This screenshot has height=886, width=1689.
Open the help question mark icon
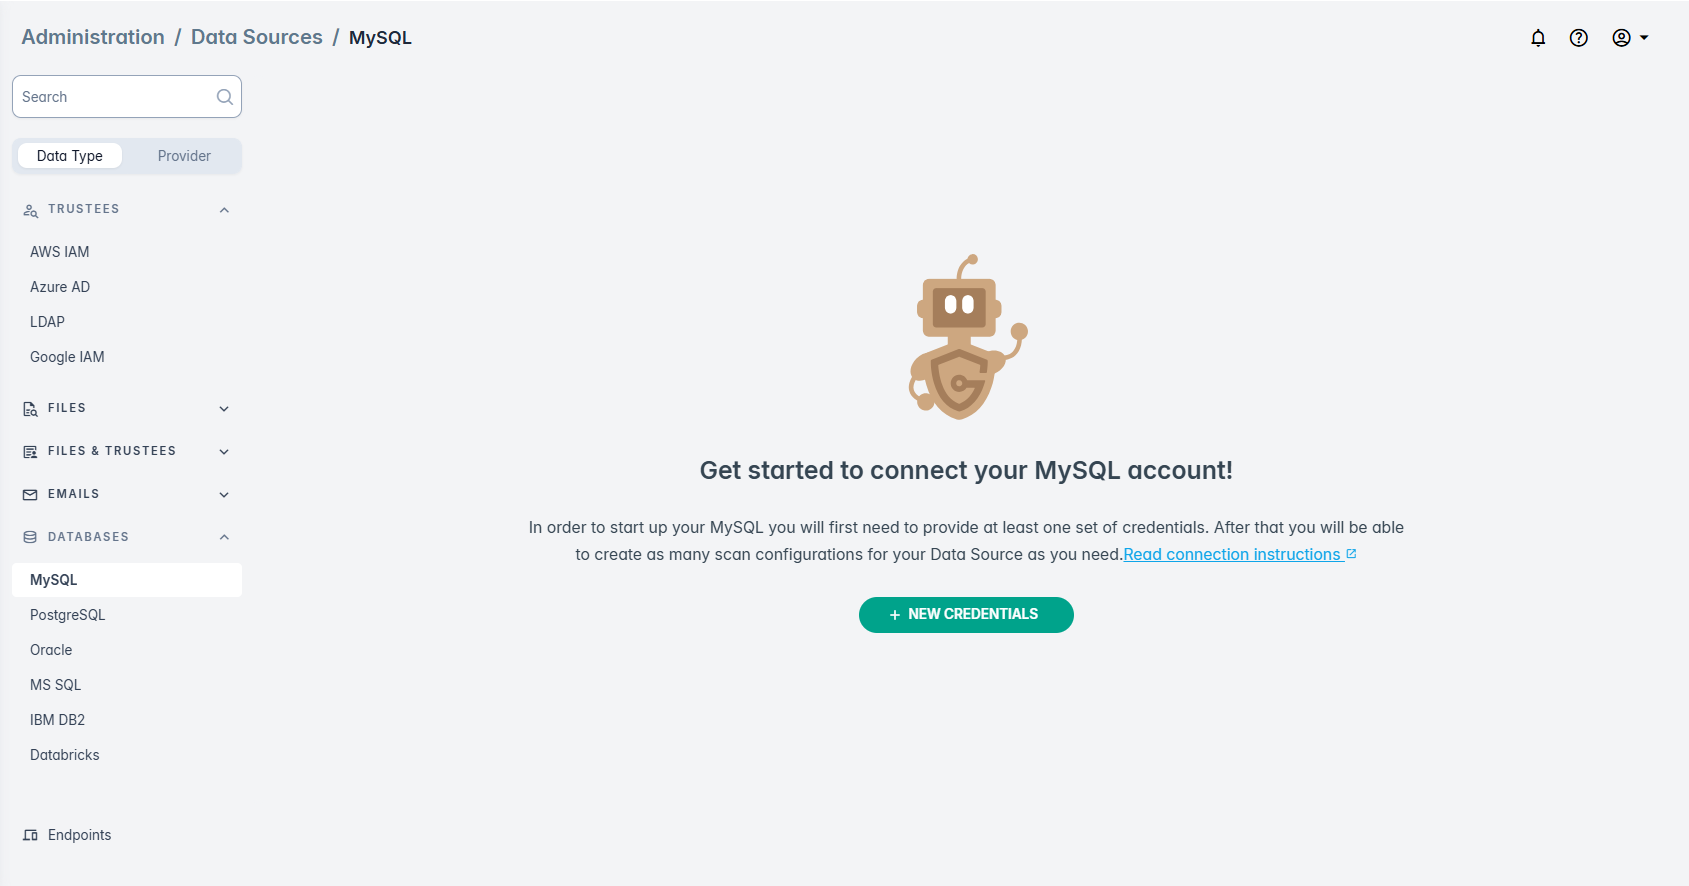coord(1579,38)
